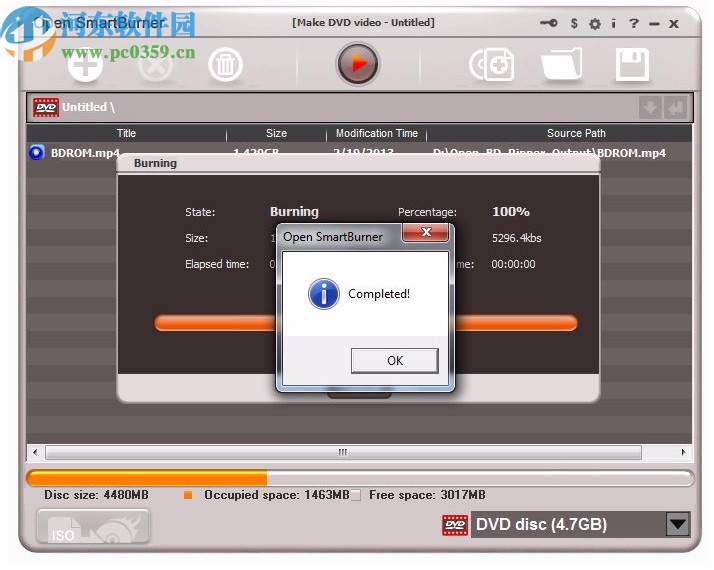The height and width of the screenshot is (570, 714).
Task: Sort by Source Path column header
Action: [x=576, y=133]
